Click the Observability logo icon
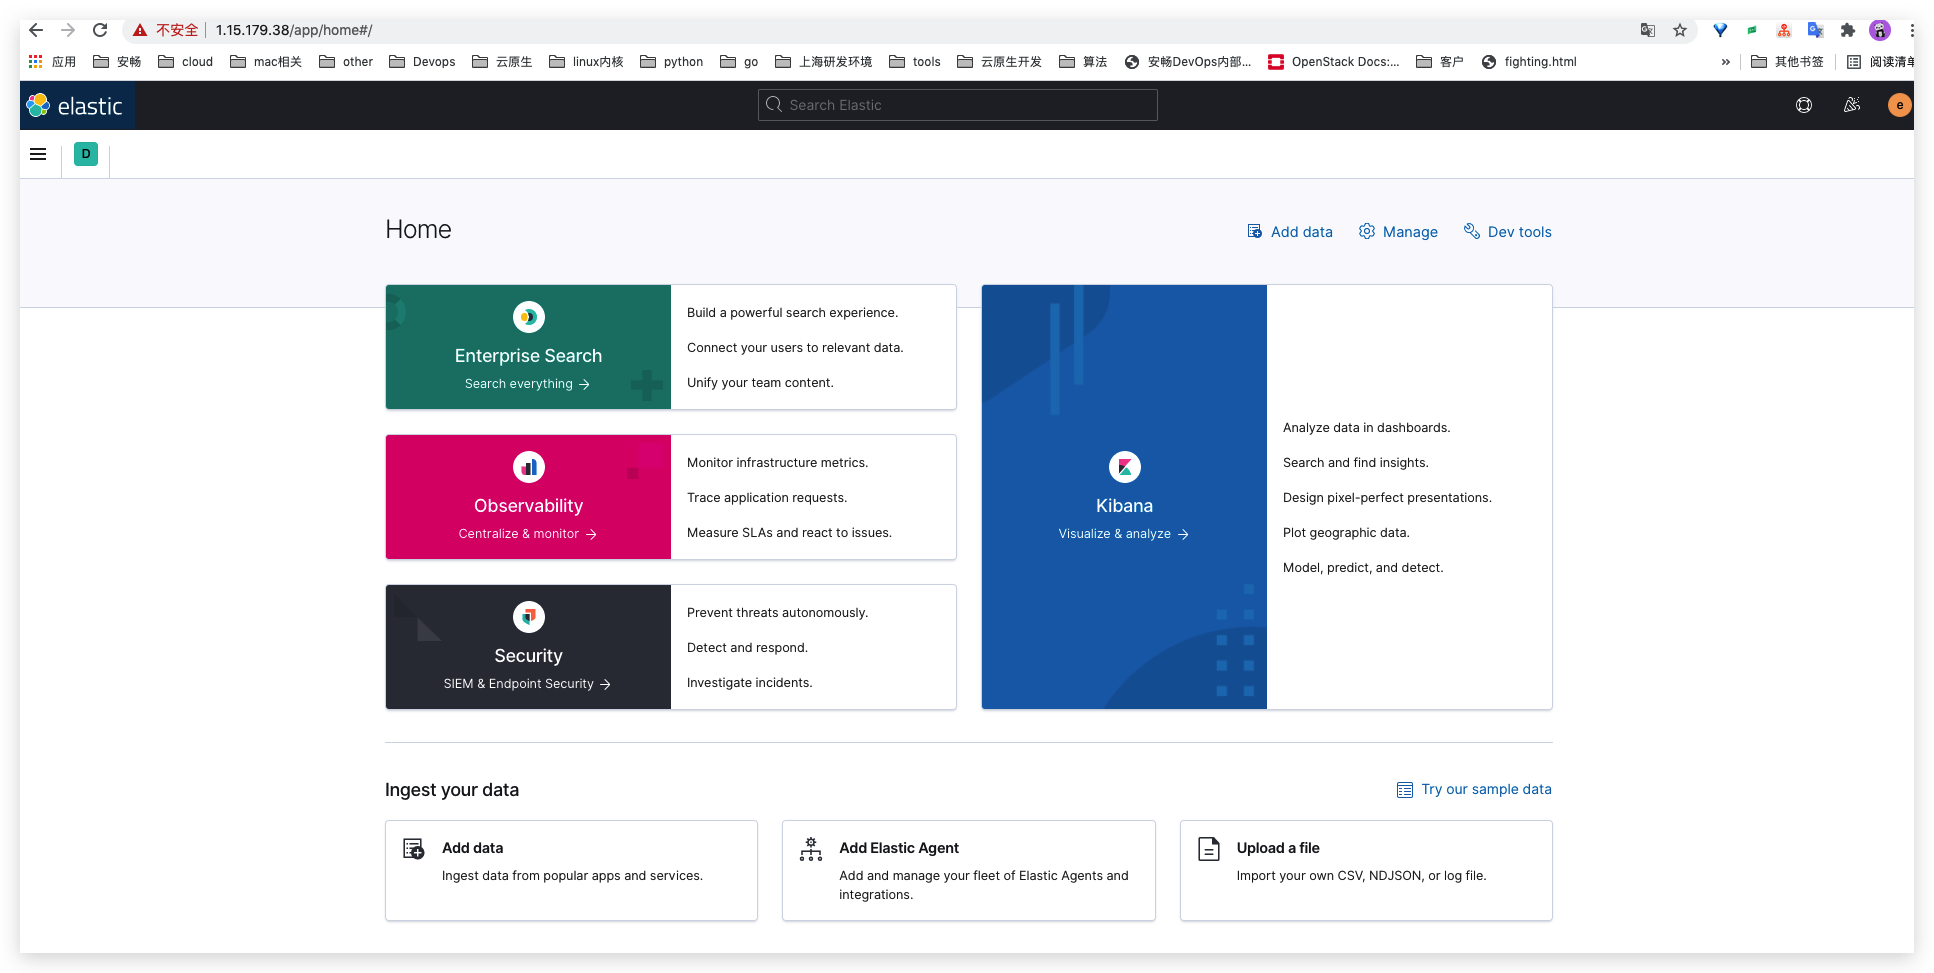1934x973 pixels. [x=528, y=467]
